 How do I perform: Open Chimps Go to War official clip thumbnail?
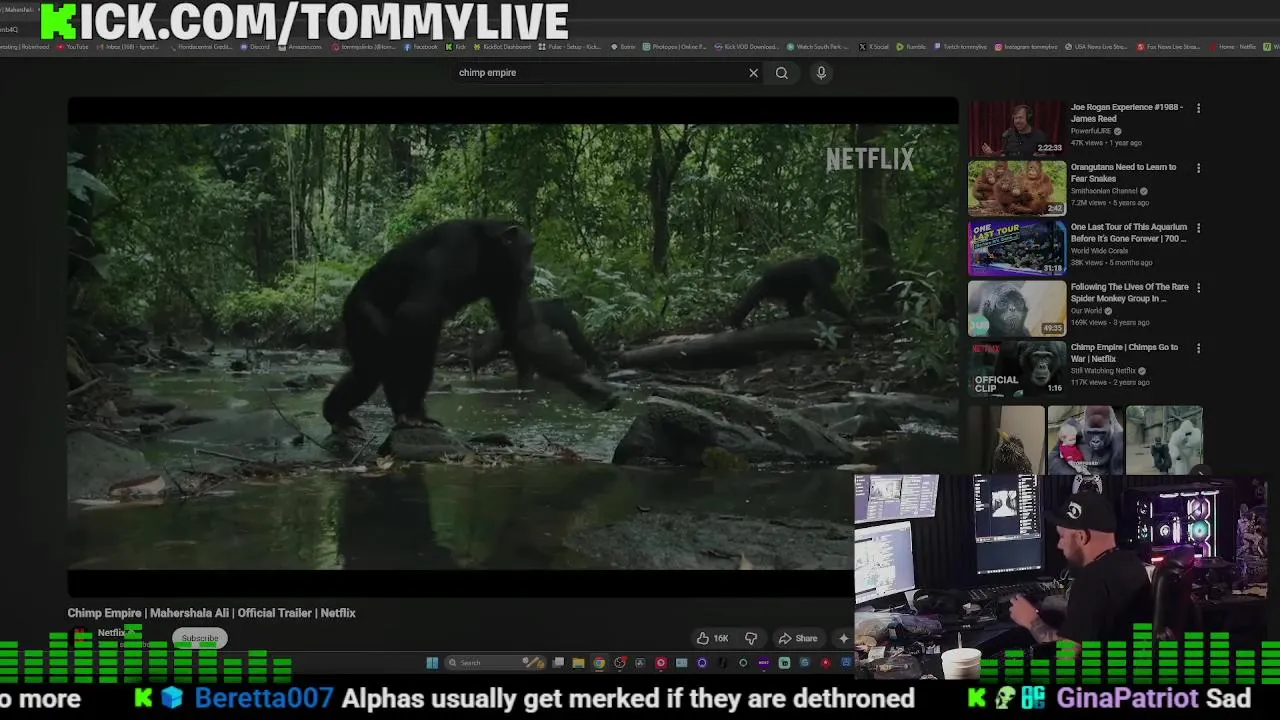point(1016,367)
